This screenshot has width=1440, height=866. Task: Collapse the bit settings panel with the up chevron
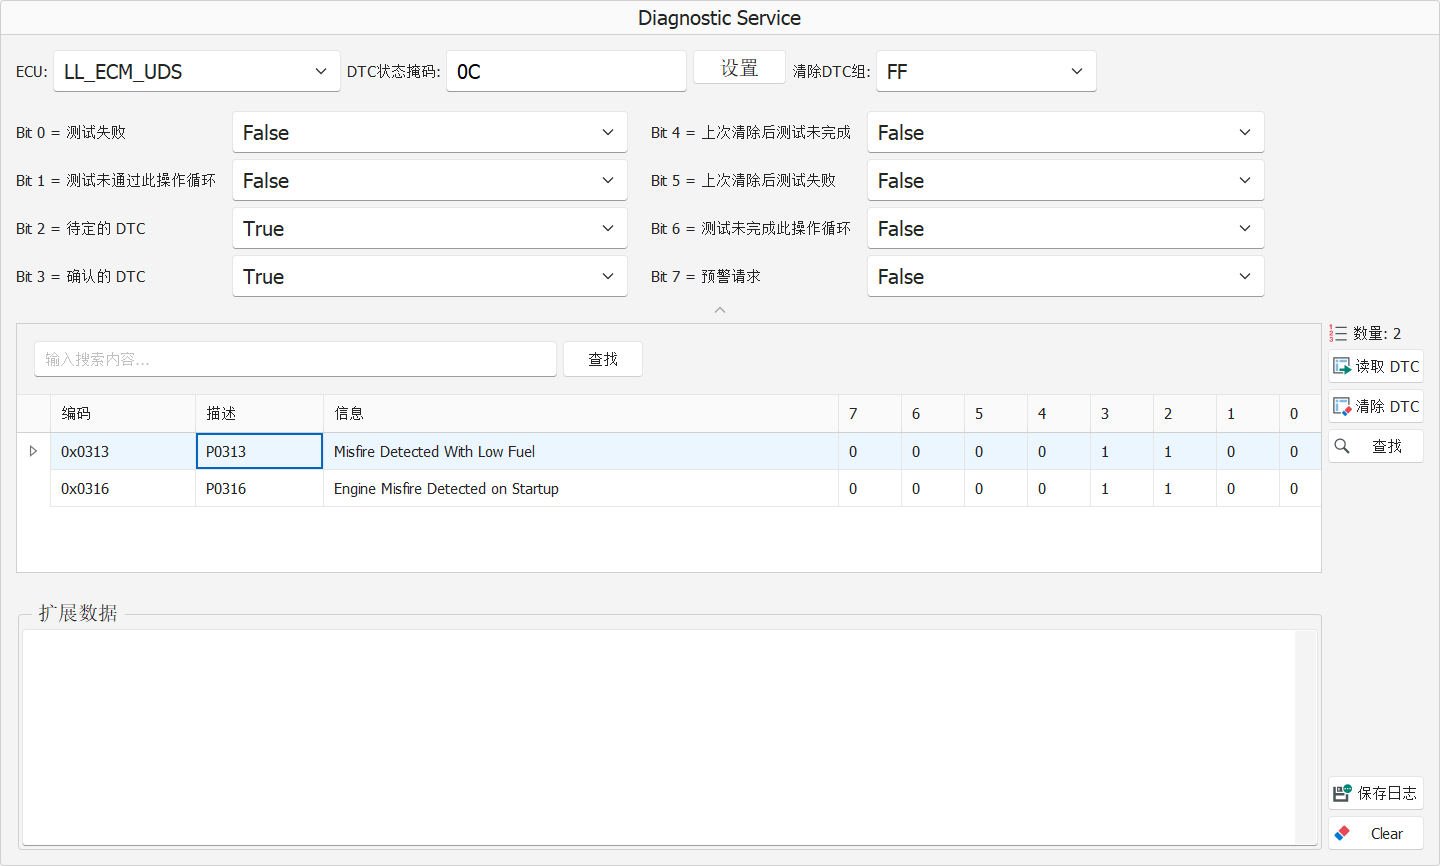[x=720, y=310]
